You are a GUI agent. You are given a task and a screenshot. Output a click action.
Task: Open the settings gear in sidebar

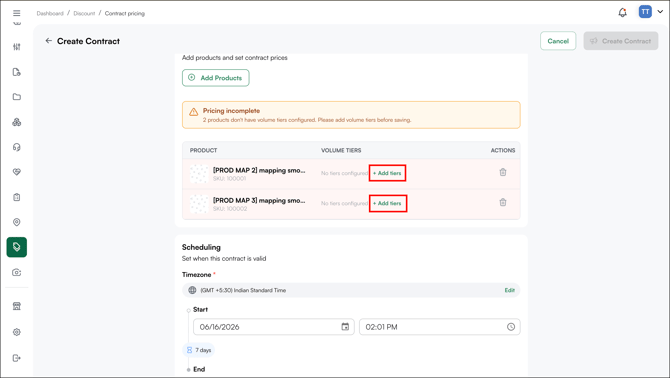(x=17, y=332)
